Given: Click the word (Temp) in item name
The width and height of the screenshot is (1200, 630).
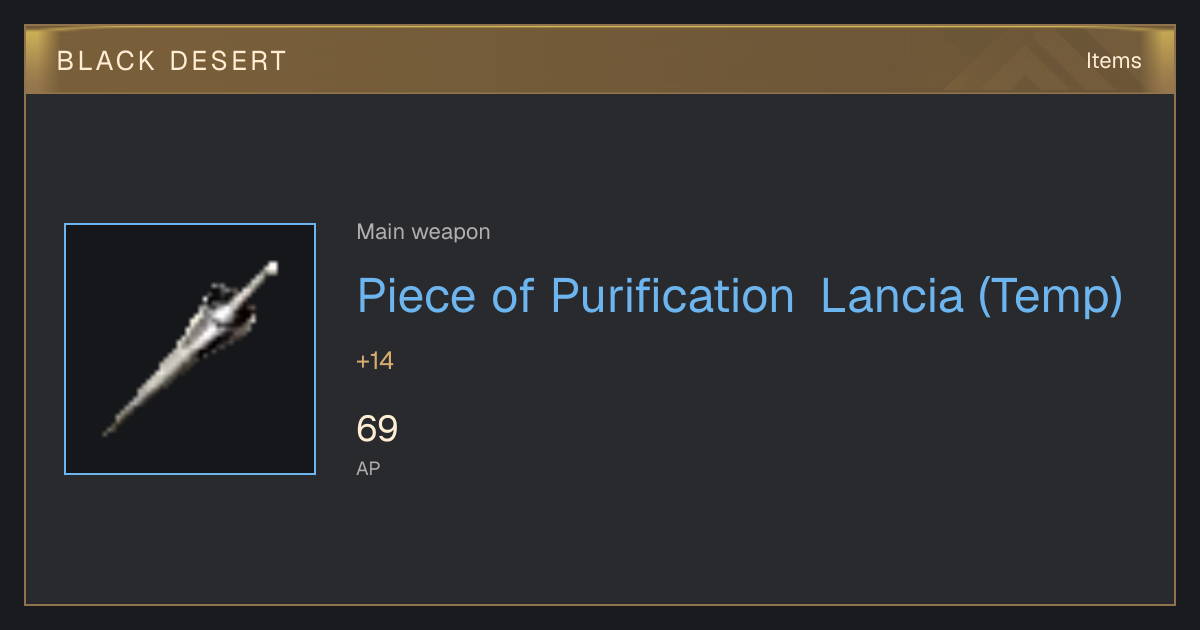Looking at the screenshot, I should click(1050, 297).
